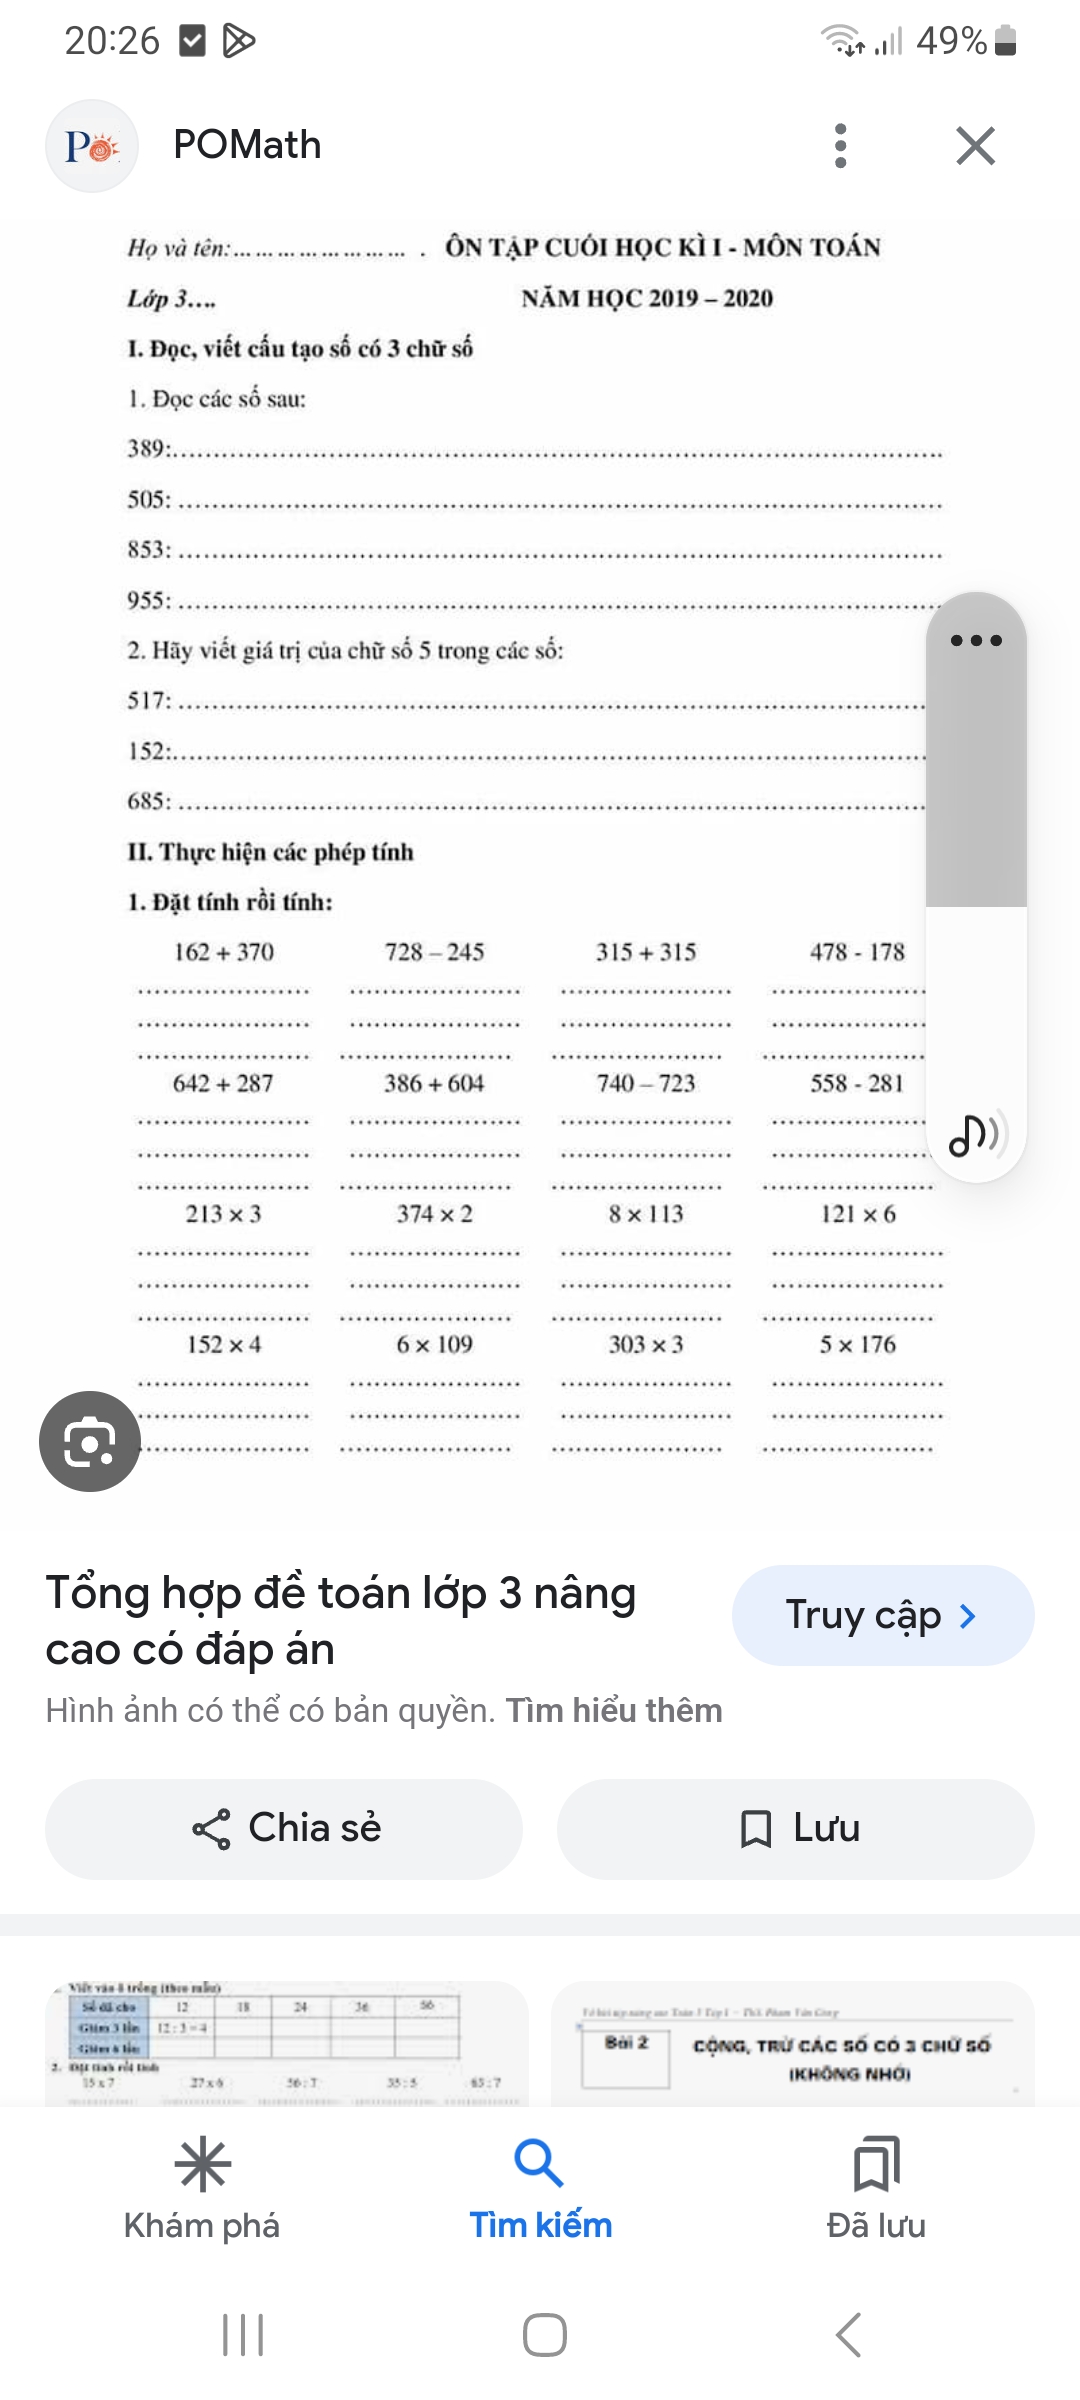Select the Tìm kiếm search tab
1080x2400 pixels.
(540, 2190)
